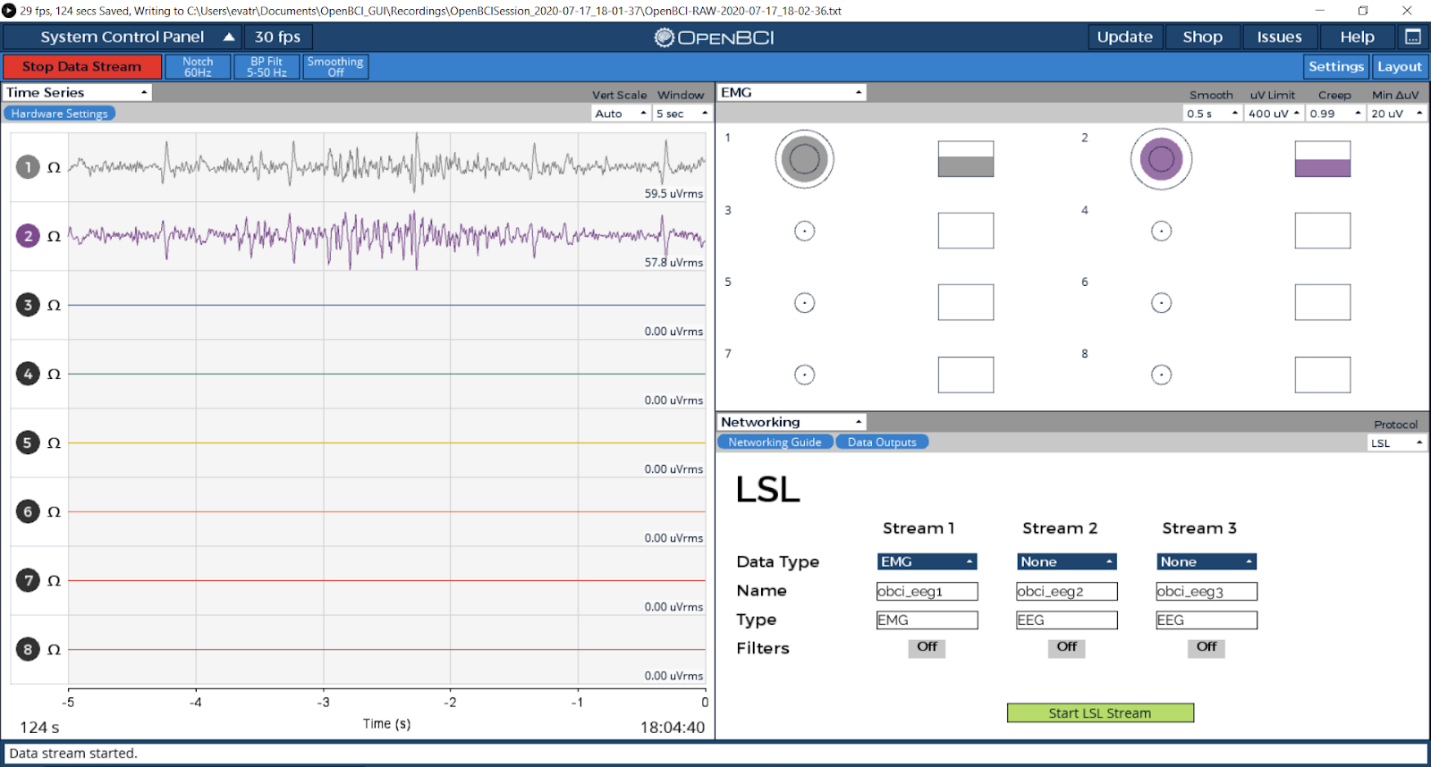The height and width of the screenshot is (767, 1431).
Task: Toggle the Notch 60Hz filter button
Action: (198, 67)
